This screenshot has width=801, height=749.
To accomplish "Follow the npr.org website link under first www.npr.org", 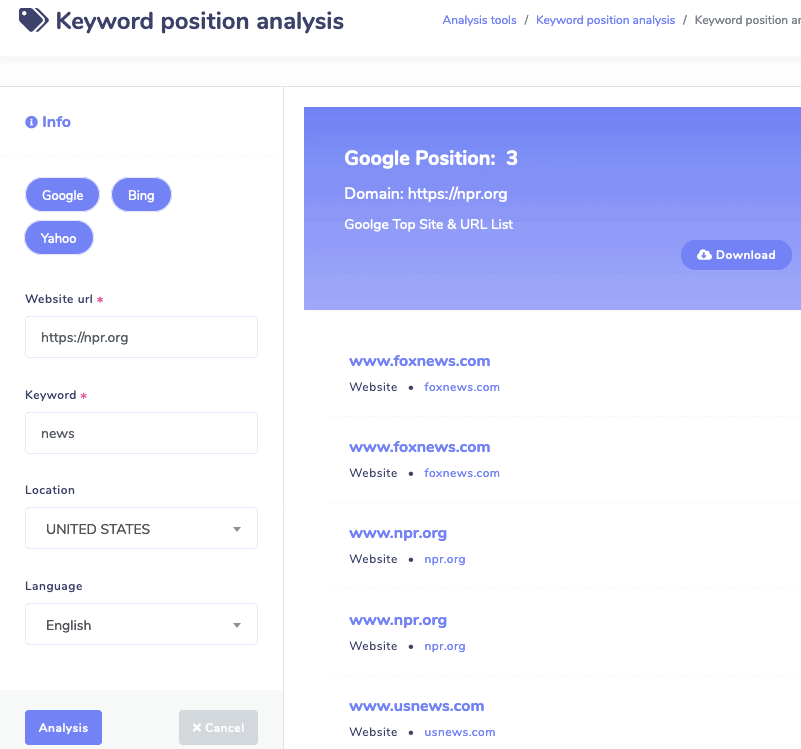I will 445,559.
